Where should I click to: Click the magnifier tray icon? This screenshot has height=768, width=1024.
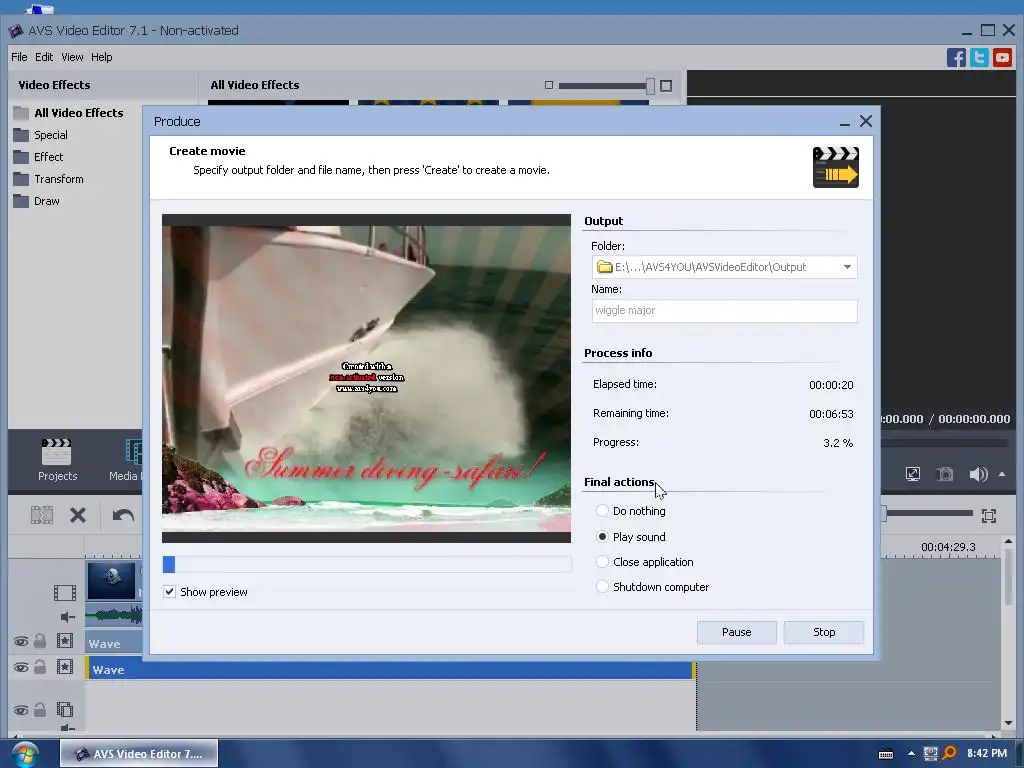[950, 753]
